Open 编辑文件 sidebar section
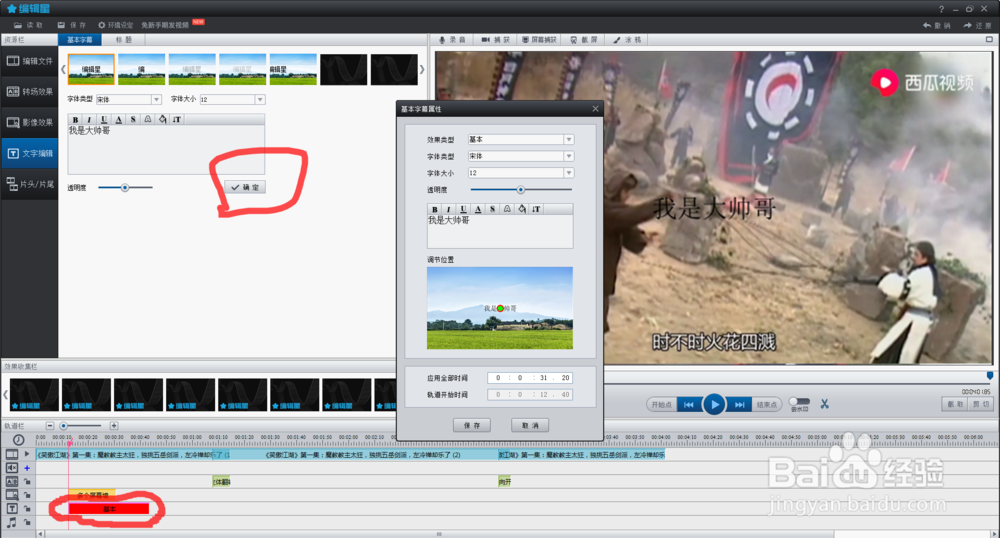The width and height of the screenshot is (1000, 538). click(29, 61)
